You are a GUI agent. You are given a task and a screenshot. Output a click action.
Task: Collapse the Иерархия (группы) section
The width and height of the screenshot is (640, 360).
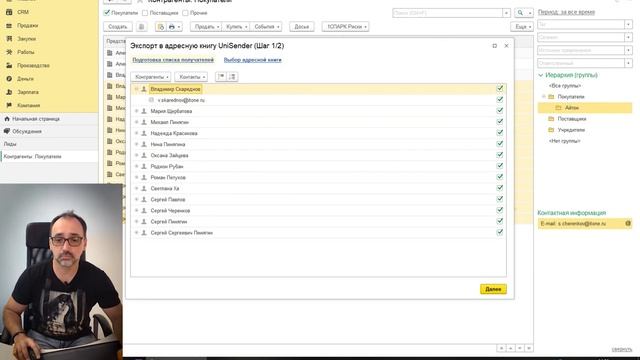click(x=540, y=75)
